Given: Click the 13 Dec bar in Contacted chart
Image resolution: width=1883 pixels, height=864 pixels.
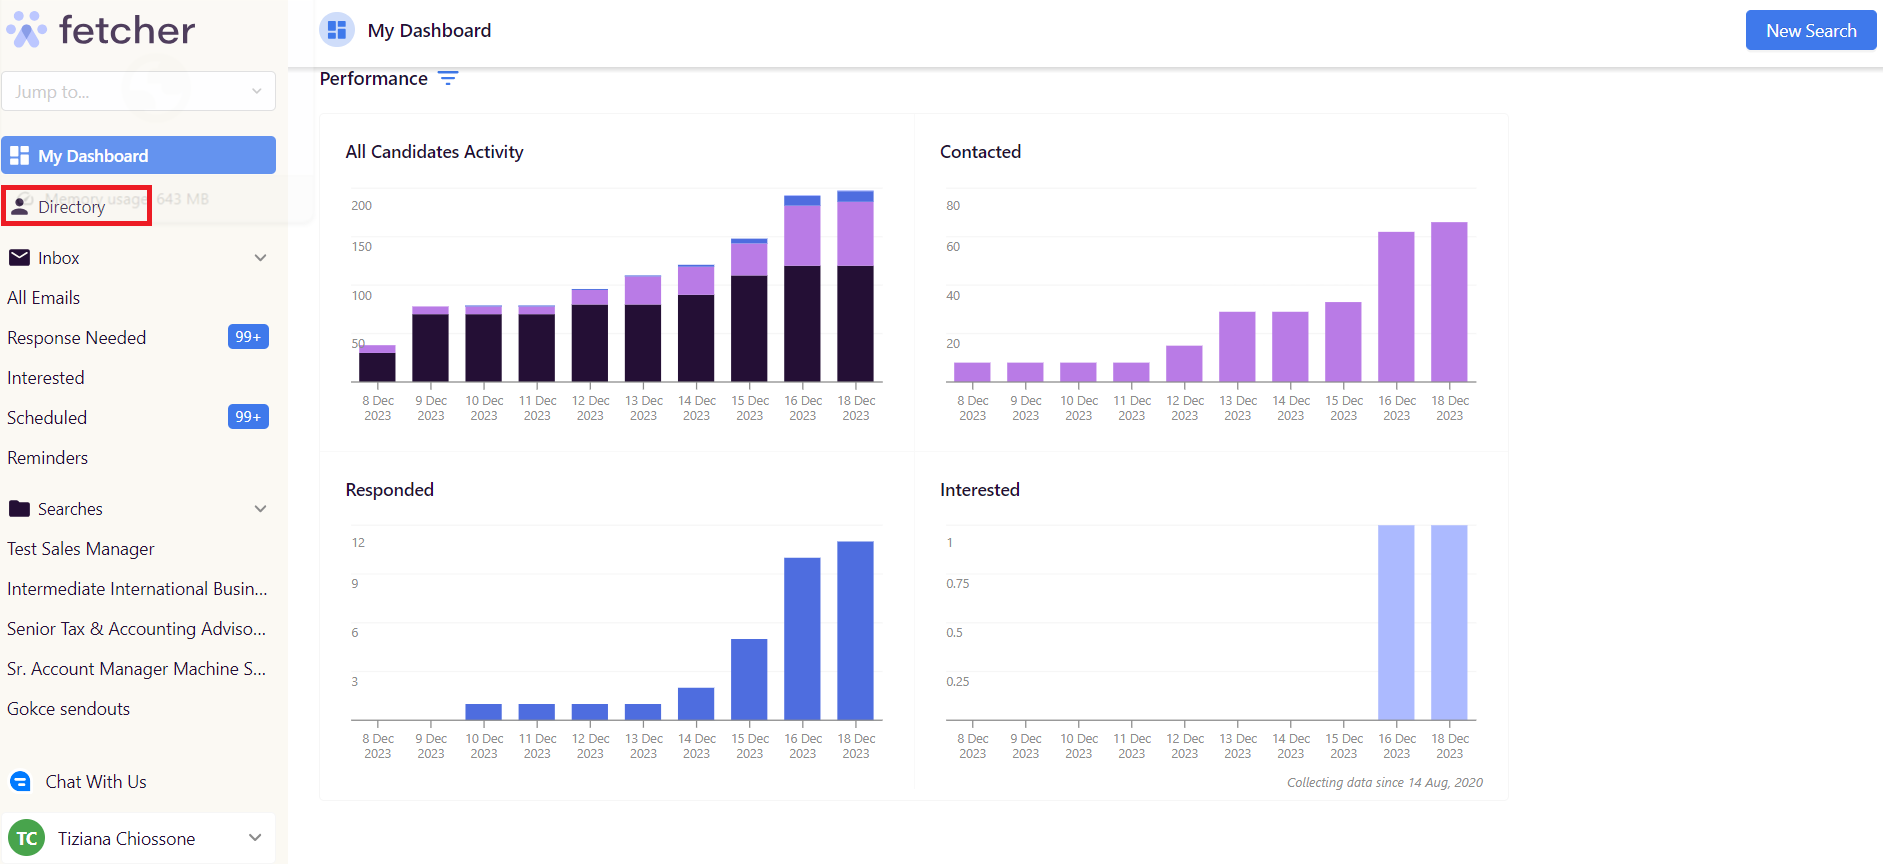Looking at the screenshot, I should pos(1237,347).
